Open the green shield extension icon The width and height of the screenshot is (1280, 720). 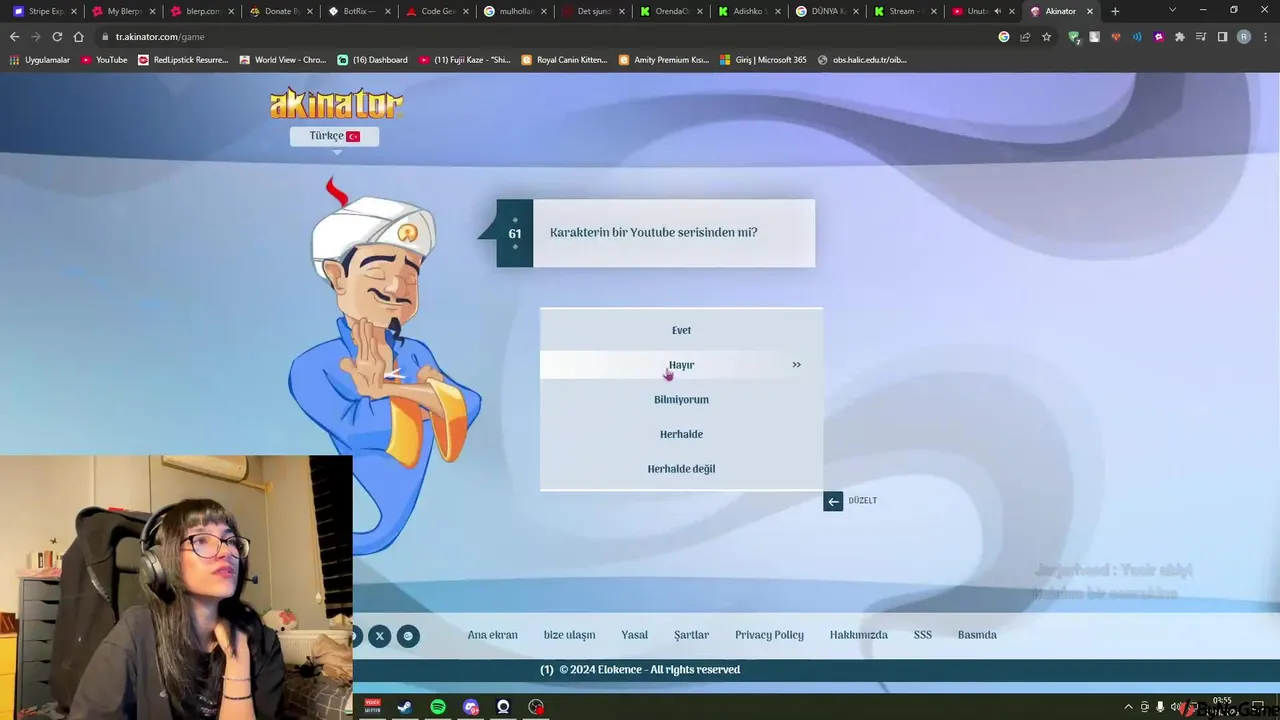(x=1074, y=37)
